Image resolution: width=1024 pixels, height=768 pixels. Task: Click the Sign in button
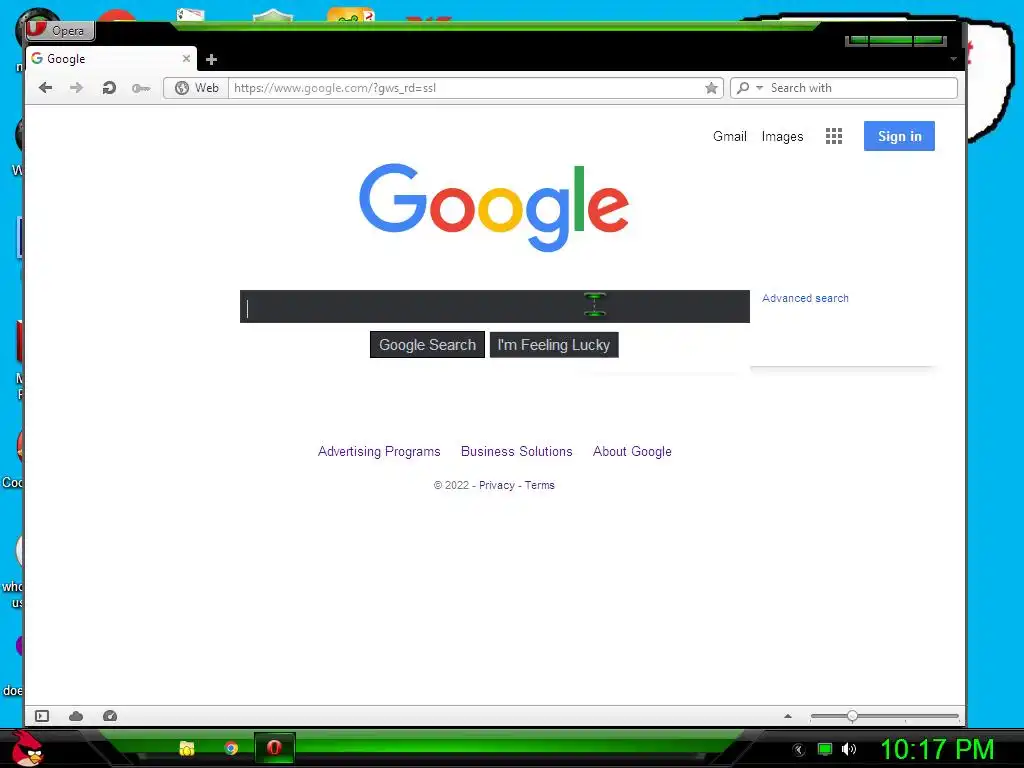[x=899, y=136]
